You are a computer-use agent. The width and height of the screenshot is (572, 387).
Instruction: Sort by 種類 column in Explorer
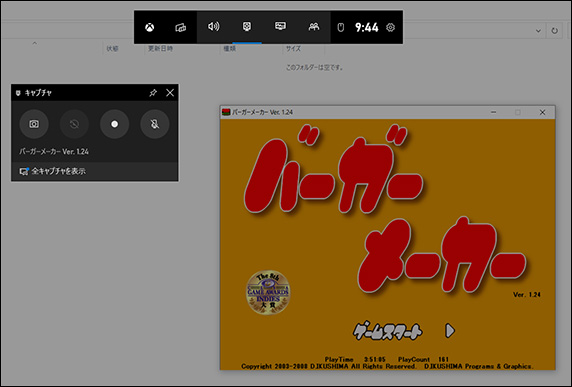tap(229, 49)
